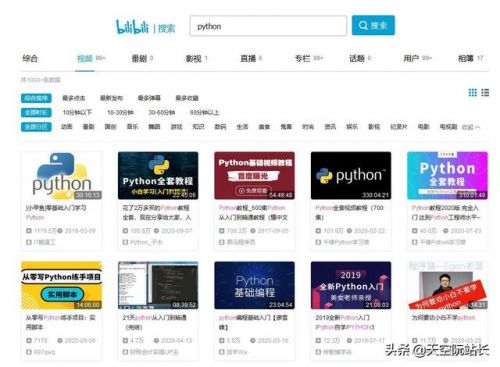This screenshot has height=367, width=500.
Task: Open the 相簿 tab
Action: (466, 59)
